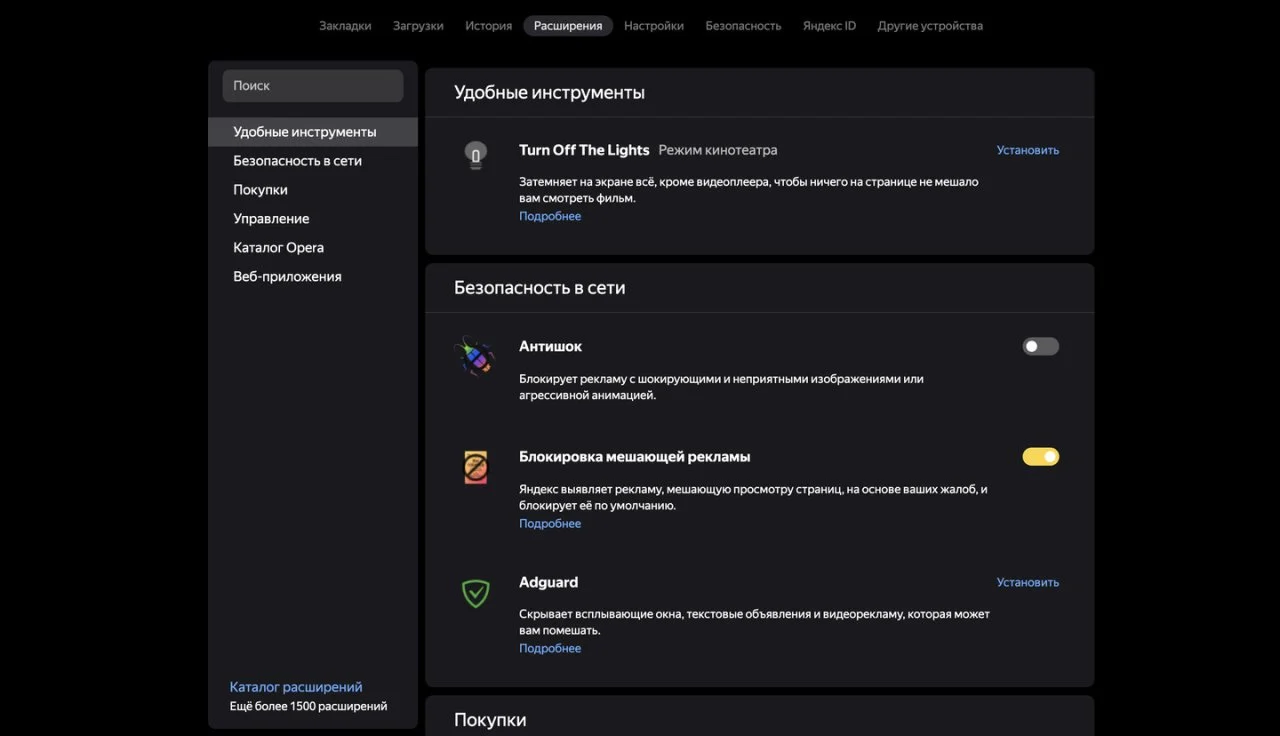
Task: Go to the Настройки tab
Action: (654, 26)
